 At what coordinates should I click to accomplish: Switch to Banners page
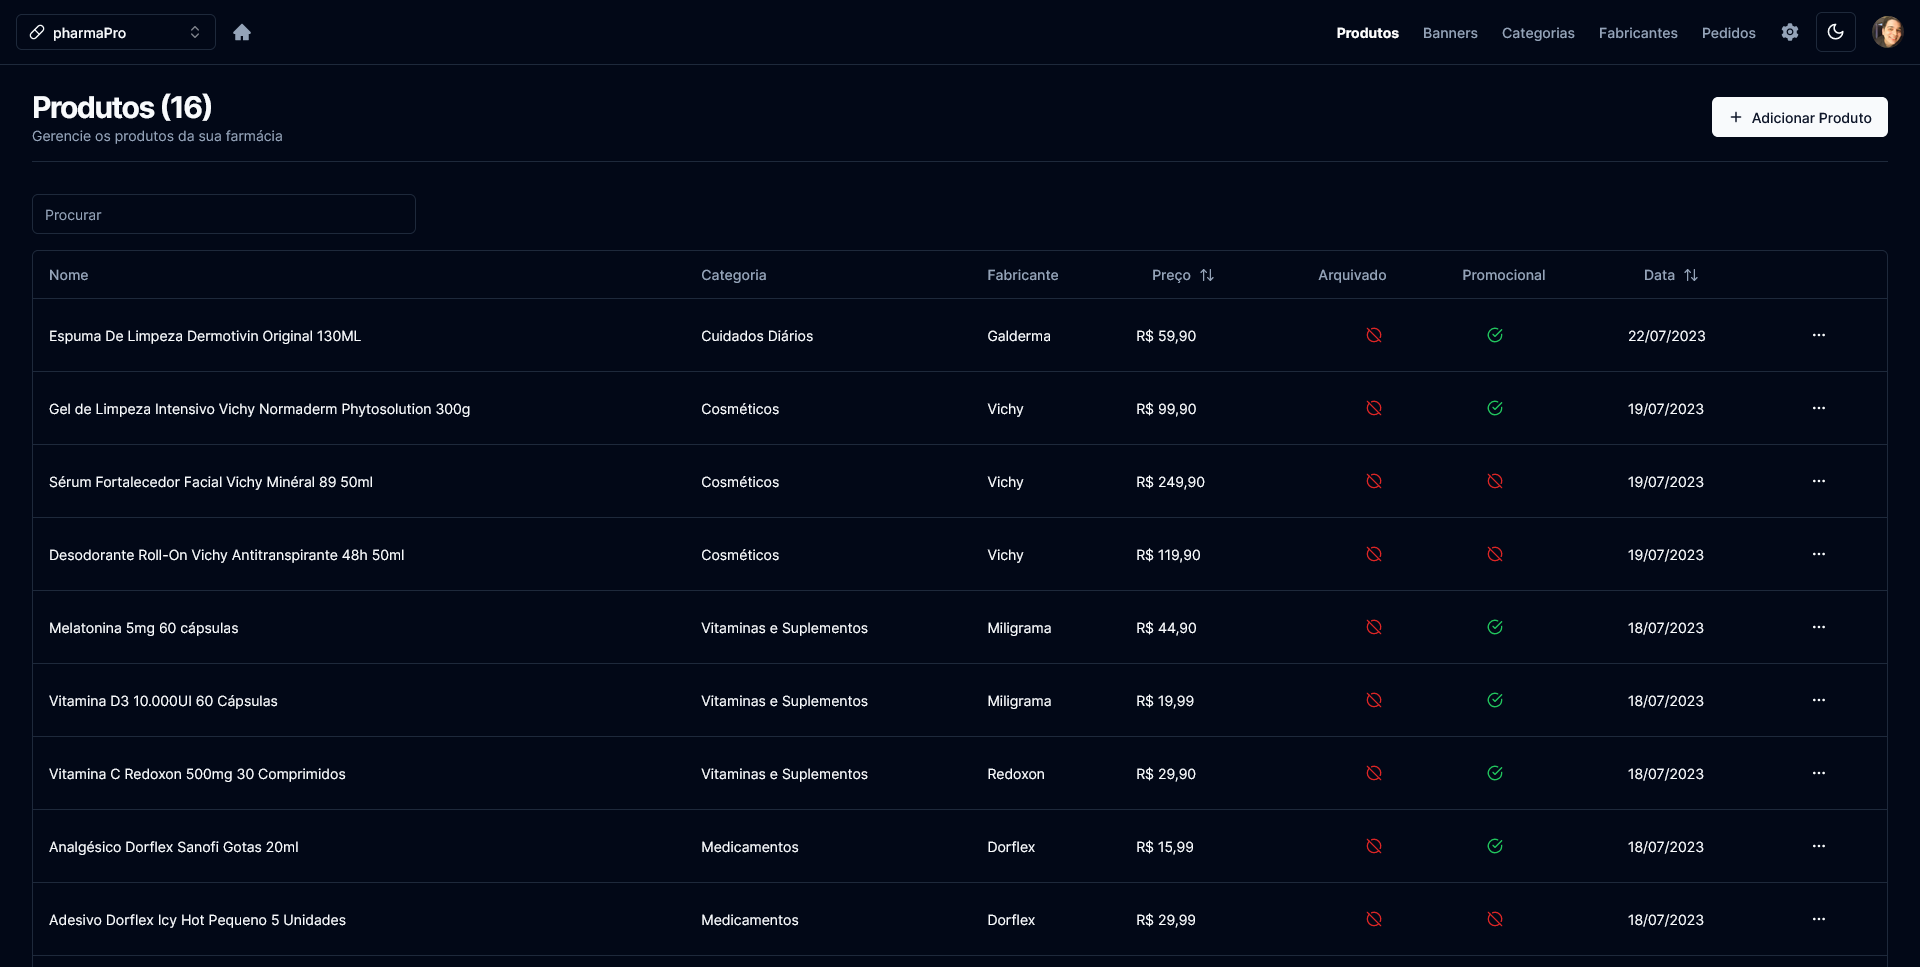tap(1450, 33)
